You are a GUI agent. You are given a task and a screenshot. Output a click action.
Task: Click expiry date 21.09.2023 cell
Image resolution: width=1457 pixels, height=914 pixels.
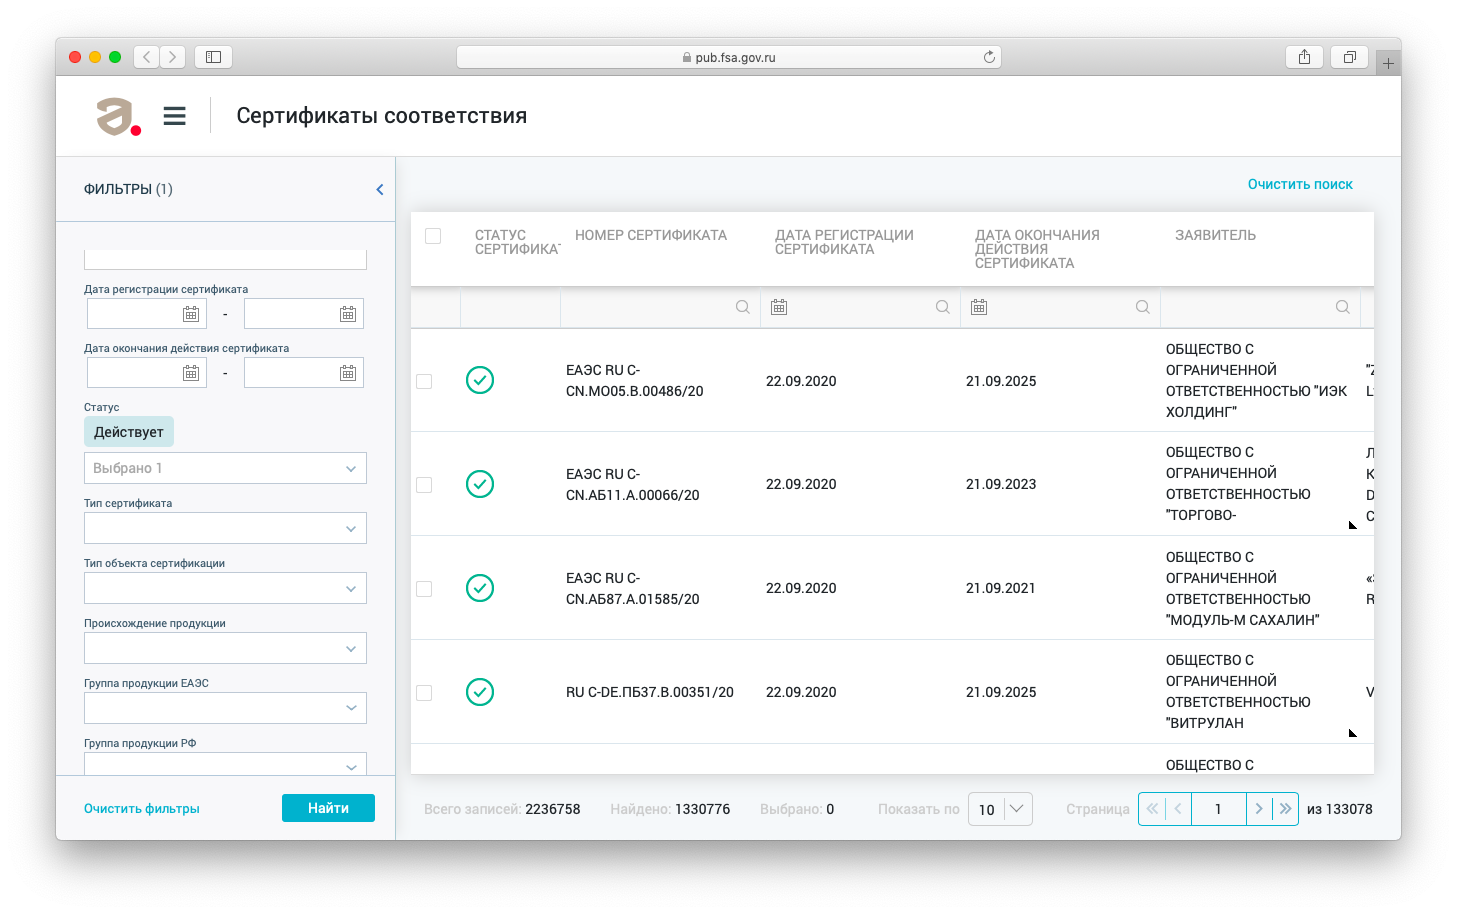(x=1001, y=484)
